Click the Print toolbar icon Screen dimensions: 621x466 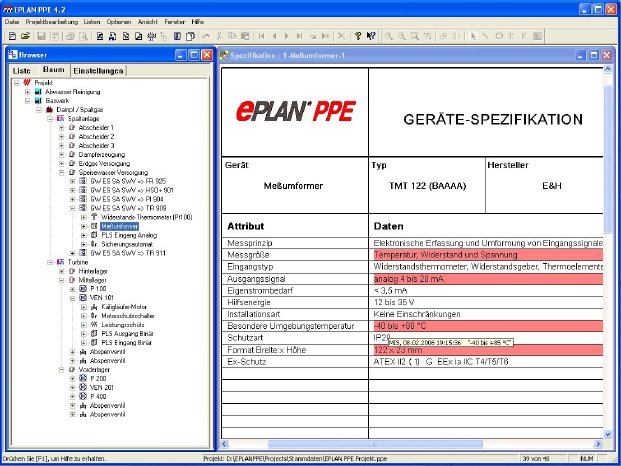click(x=70, y=36)
